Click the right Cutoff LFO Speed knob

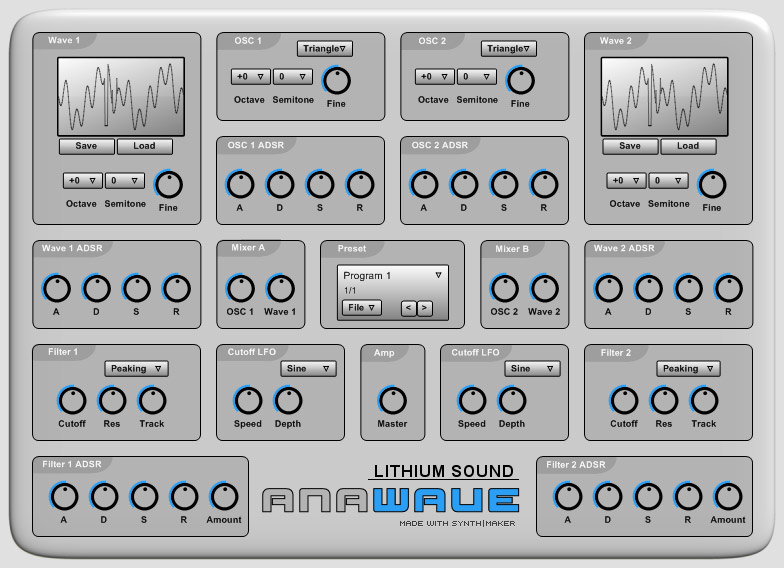pyautogui.click(x=472, y=401)
